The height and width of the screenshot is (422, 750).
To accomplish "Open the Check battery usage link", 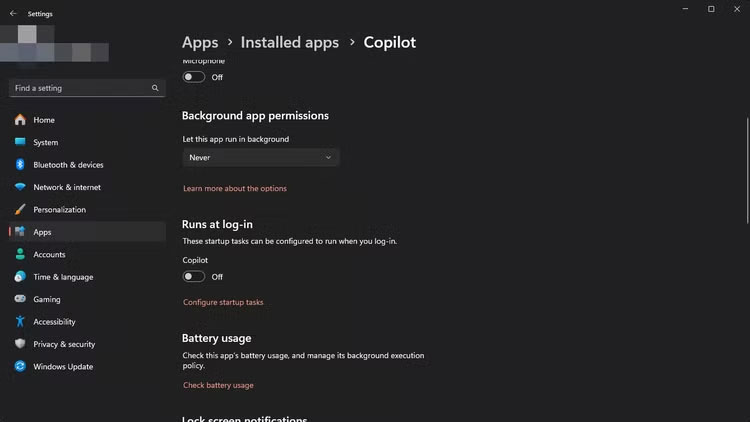I will (218, 385).
